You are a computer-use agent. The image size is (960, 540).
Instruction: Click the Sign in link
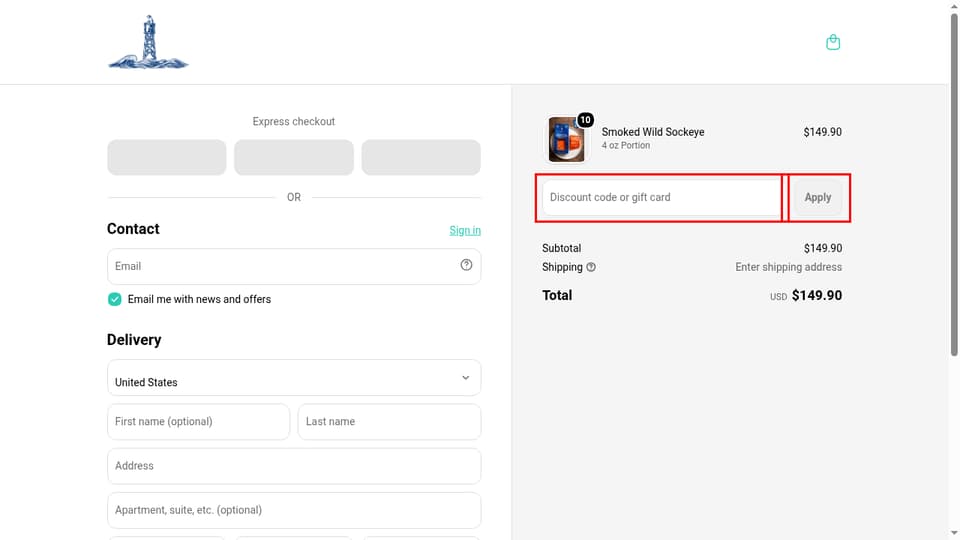pyautogui.click(x=465, y=230)
